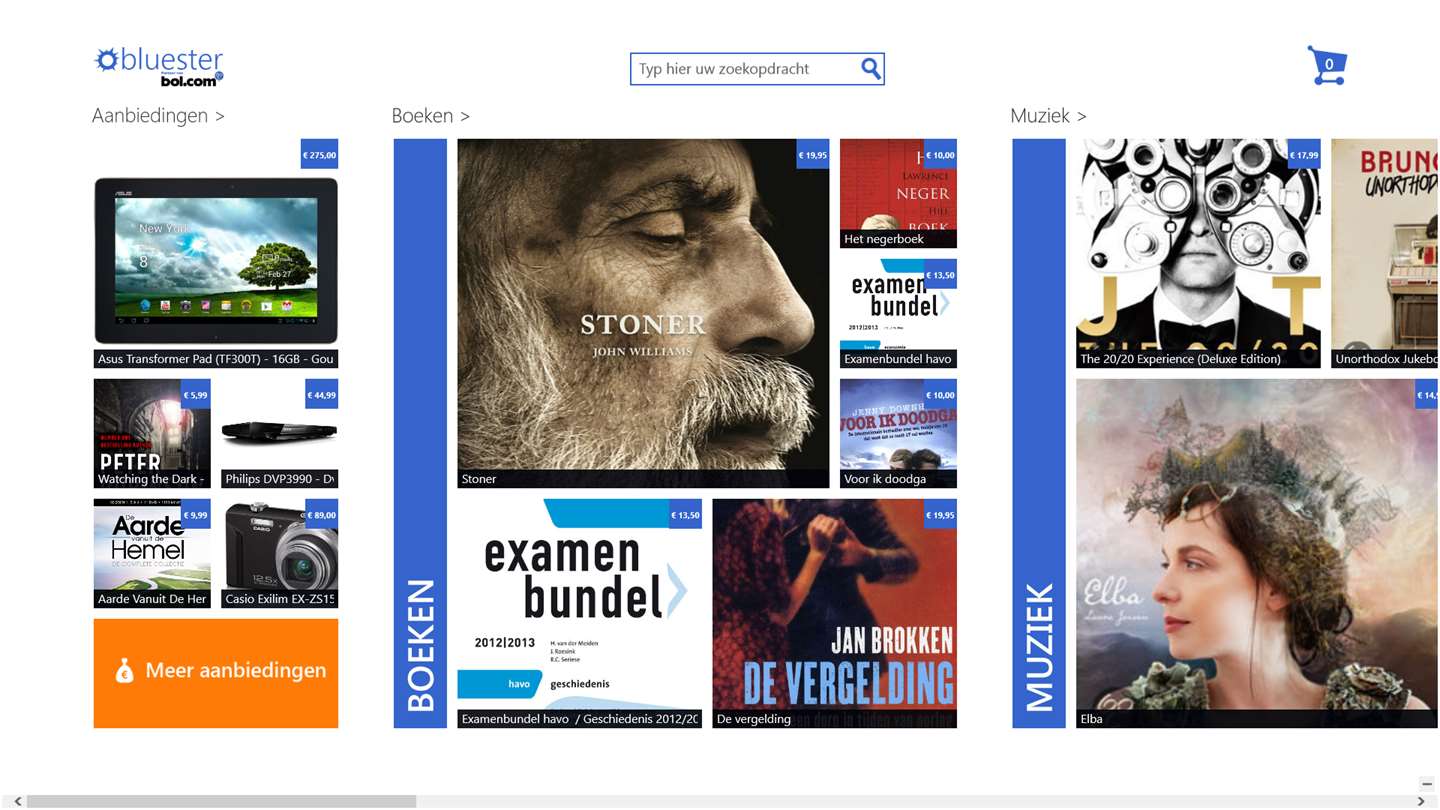The width and height of the screenshot is (1440, 810).
Task: Click the orange Meer aanbiedingen button
Action: [x=216, y=673]
